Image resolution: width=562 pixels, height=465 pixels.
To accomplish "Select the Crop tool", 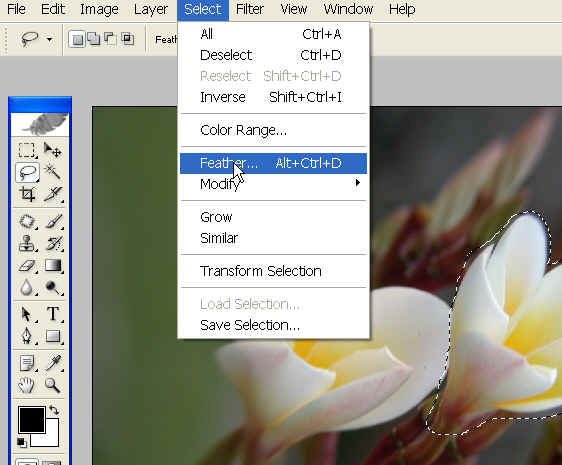I will pyautogui.click(x=27, y=194).
